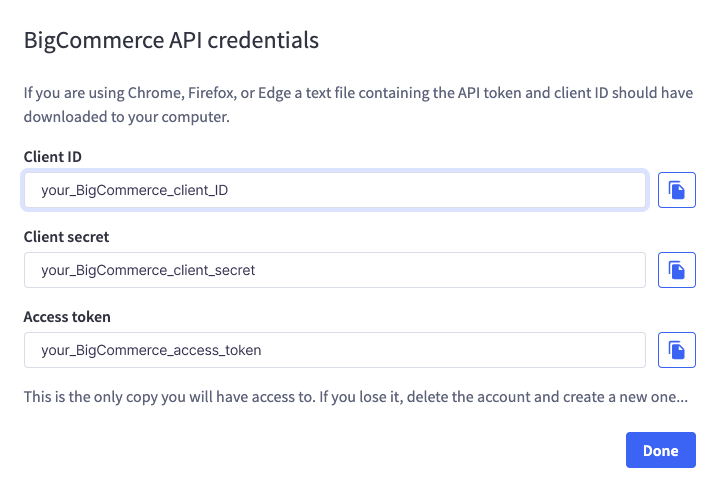Viewport: 719px width, 490px height.
Task: Click "text file" phrase in the description
Action: pyautogui.click(x=330, y=93)
